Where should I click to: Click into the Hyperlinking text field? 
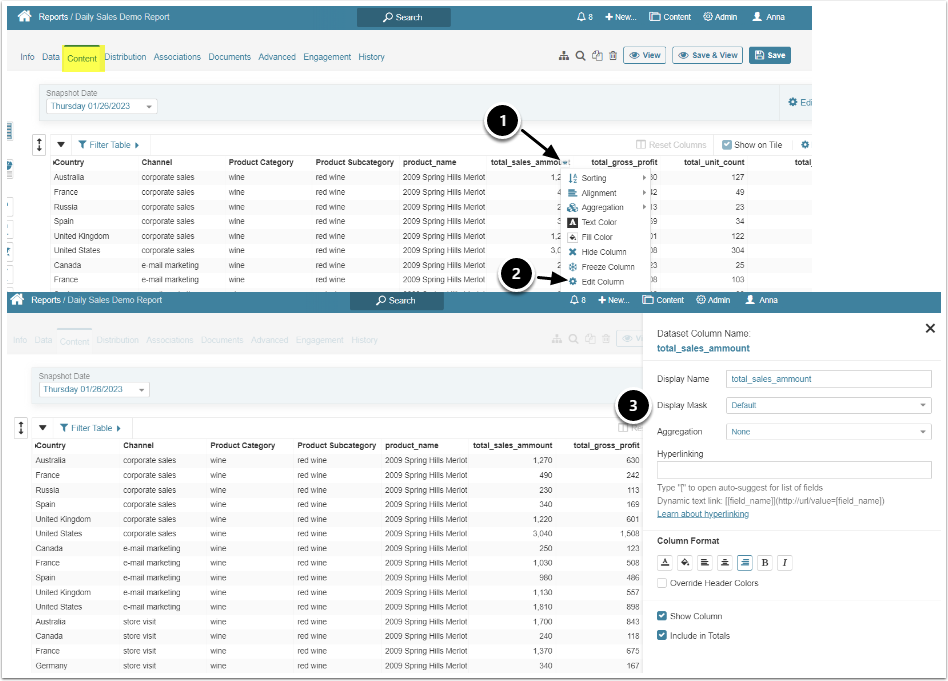pos(794,470)
